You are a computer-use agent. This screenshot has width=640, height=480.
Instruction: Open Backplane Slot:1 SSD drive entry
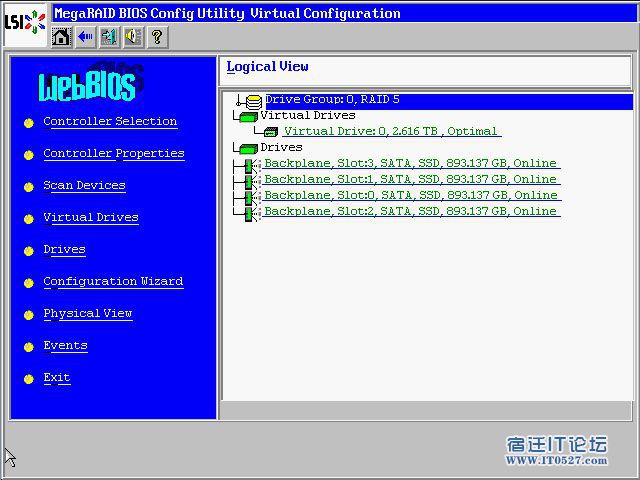point(411,179)
